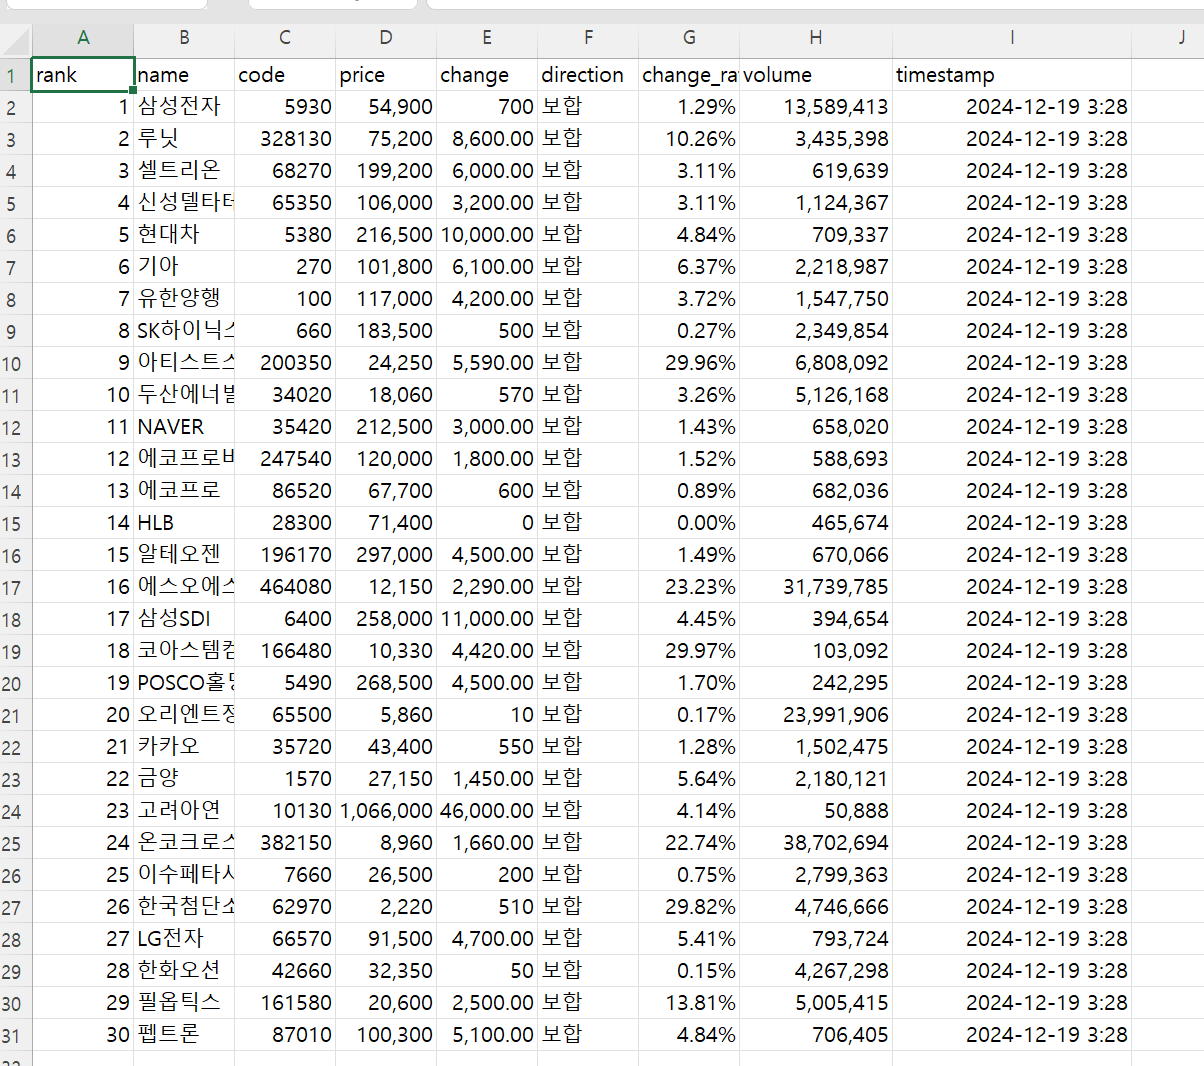The height and width of the screenshot is (1066, 1204).
Task: Select column A header
Action: point(83,38)
